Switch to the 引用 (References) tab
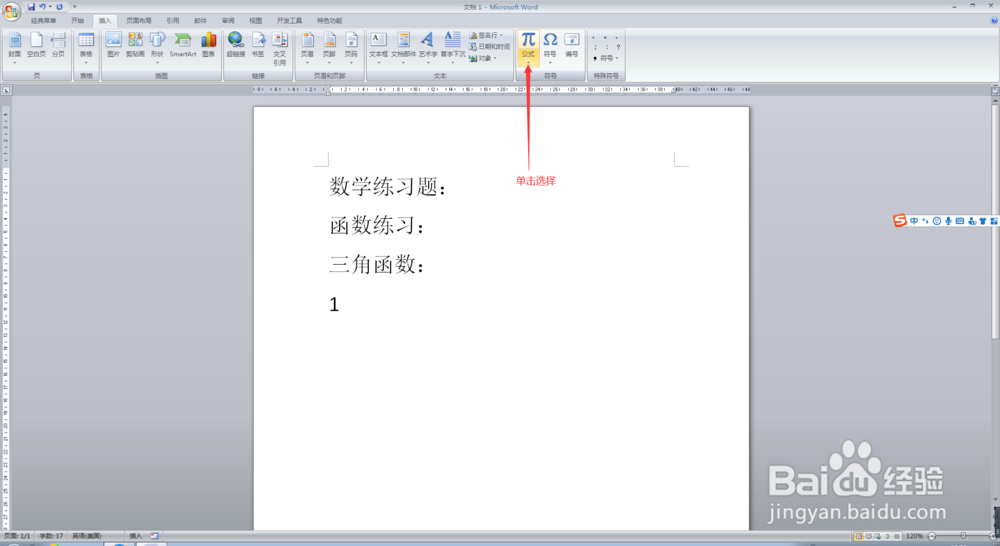1000x546 pixels. tap(172, 20)
